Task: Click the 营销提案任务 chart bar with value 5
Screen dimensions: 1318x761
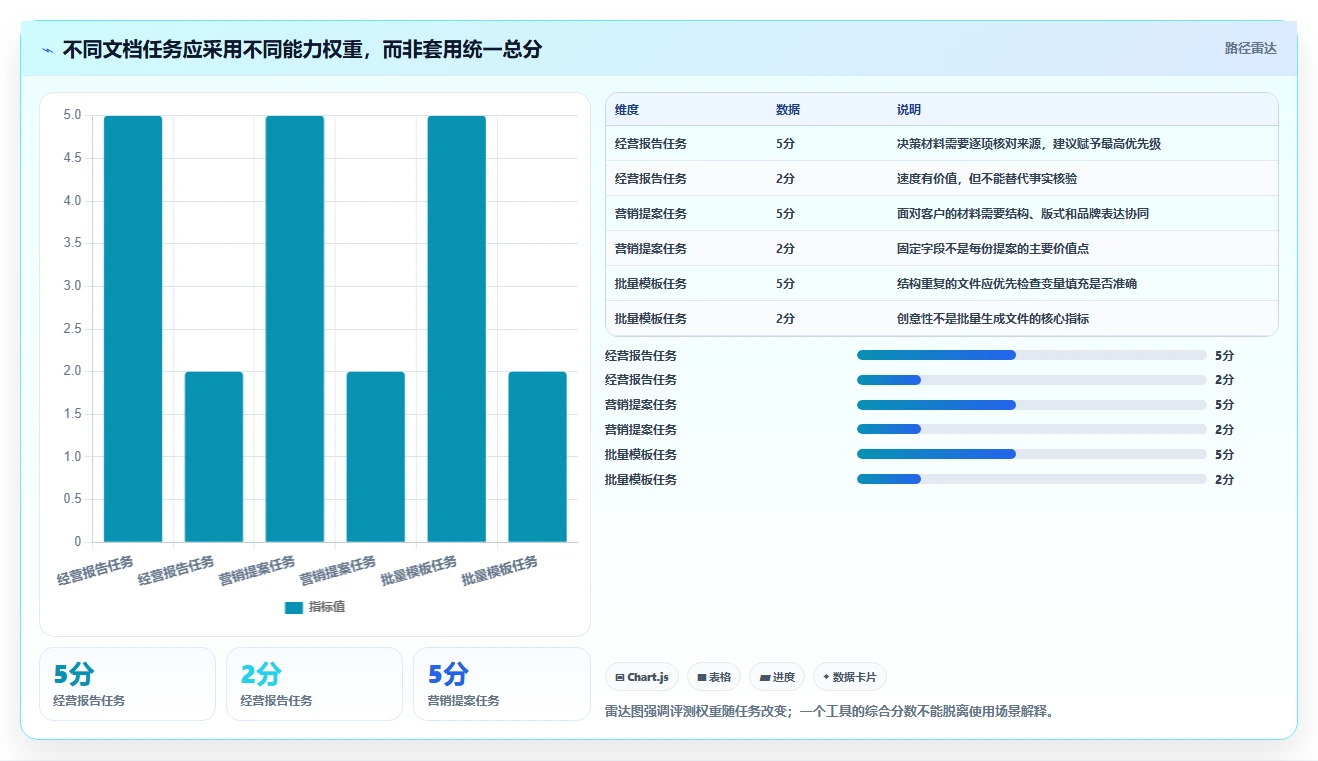Action: coord(295,329)
